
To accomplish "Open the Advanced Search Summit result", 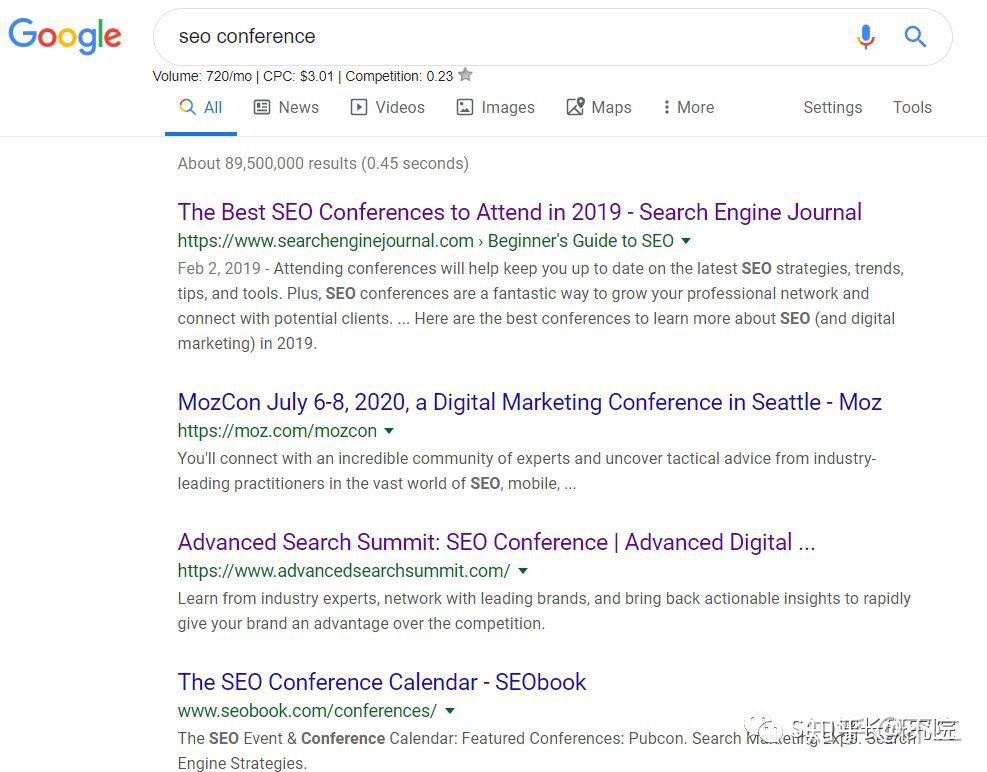I will 496,542.
